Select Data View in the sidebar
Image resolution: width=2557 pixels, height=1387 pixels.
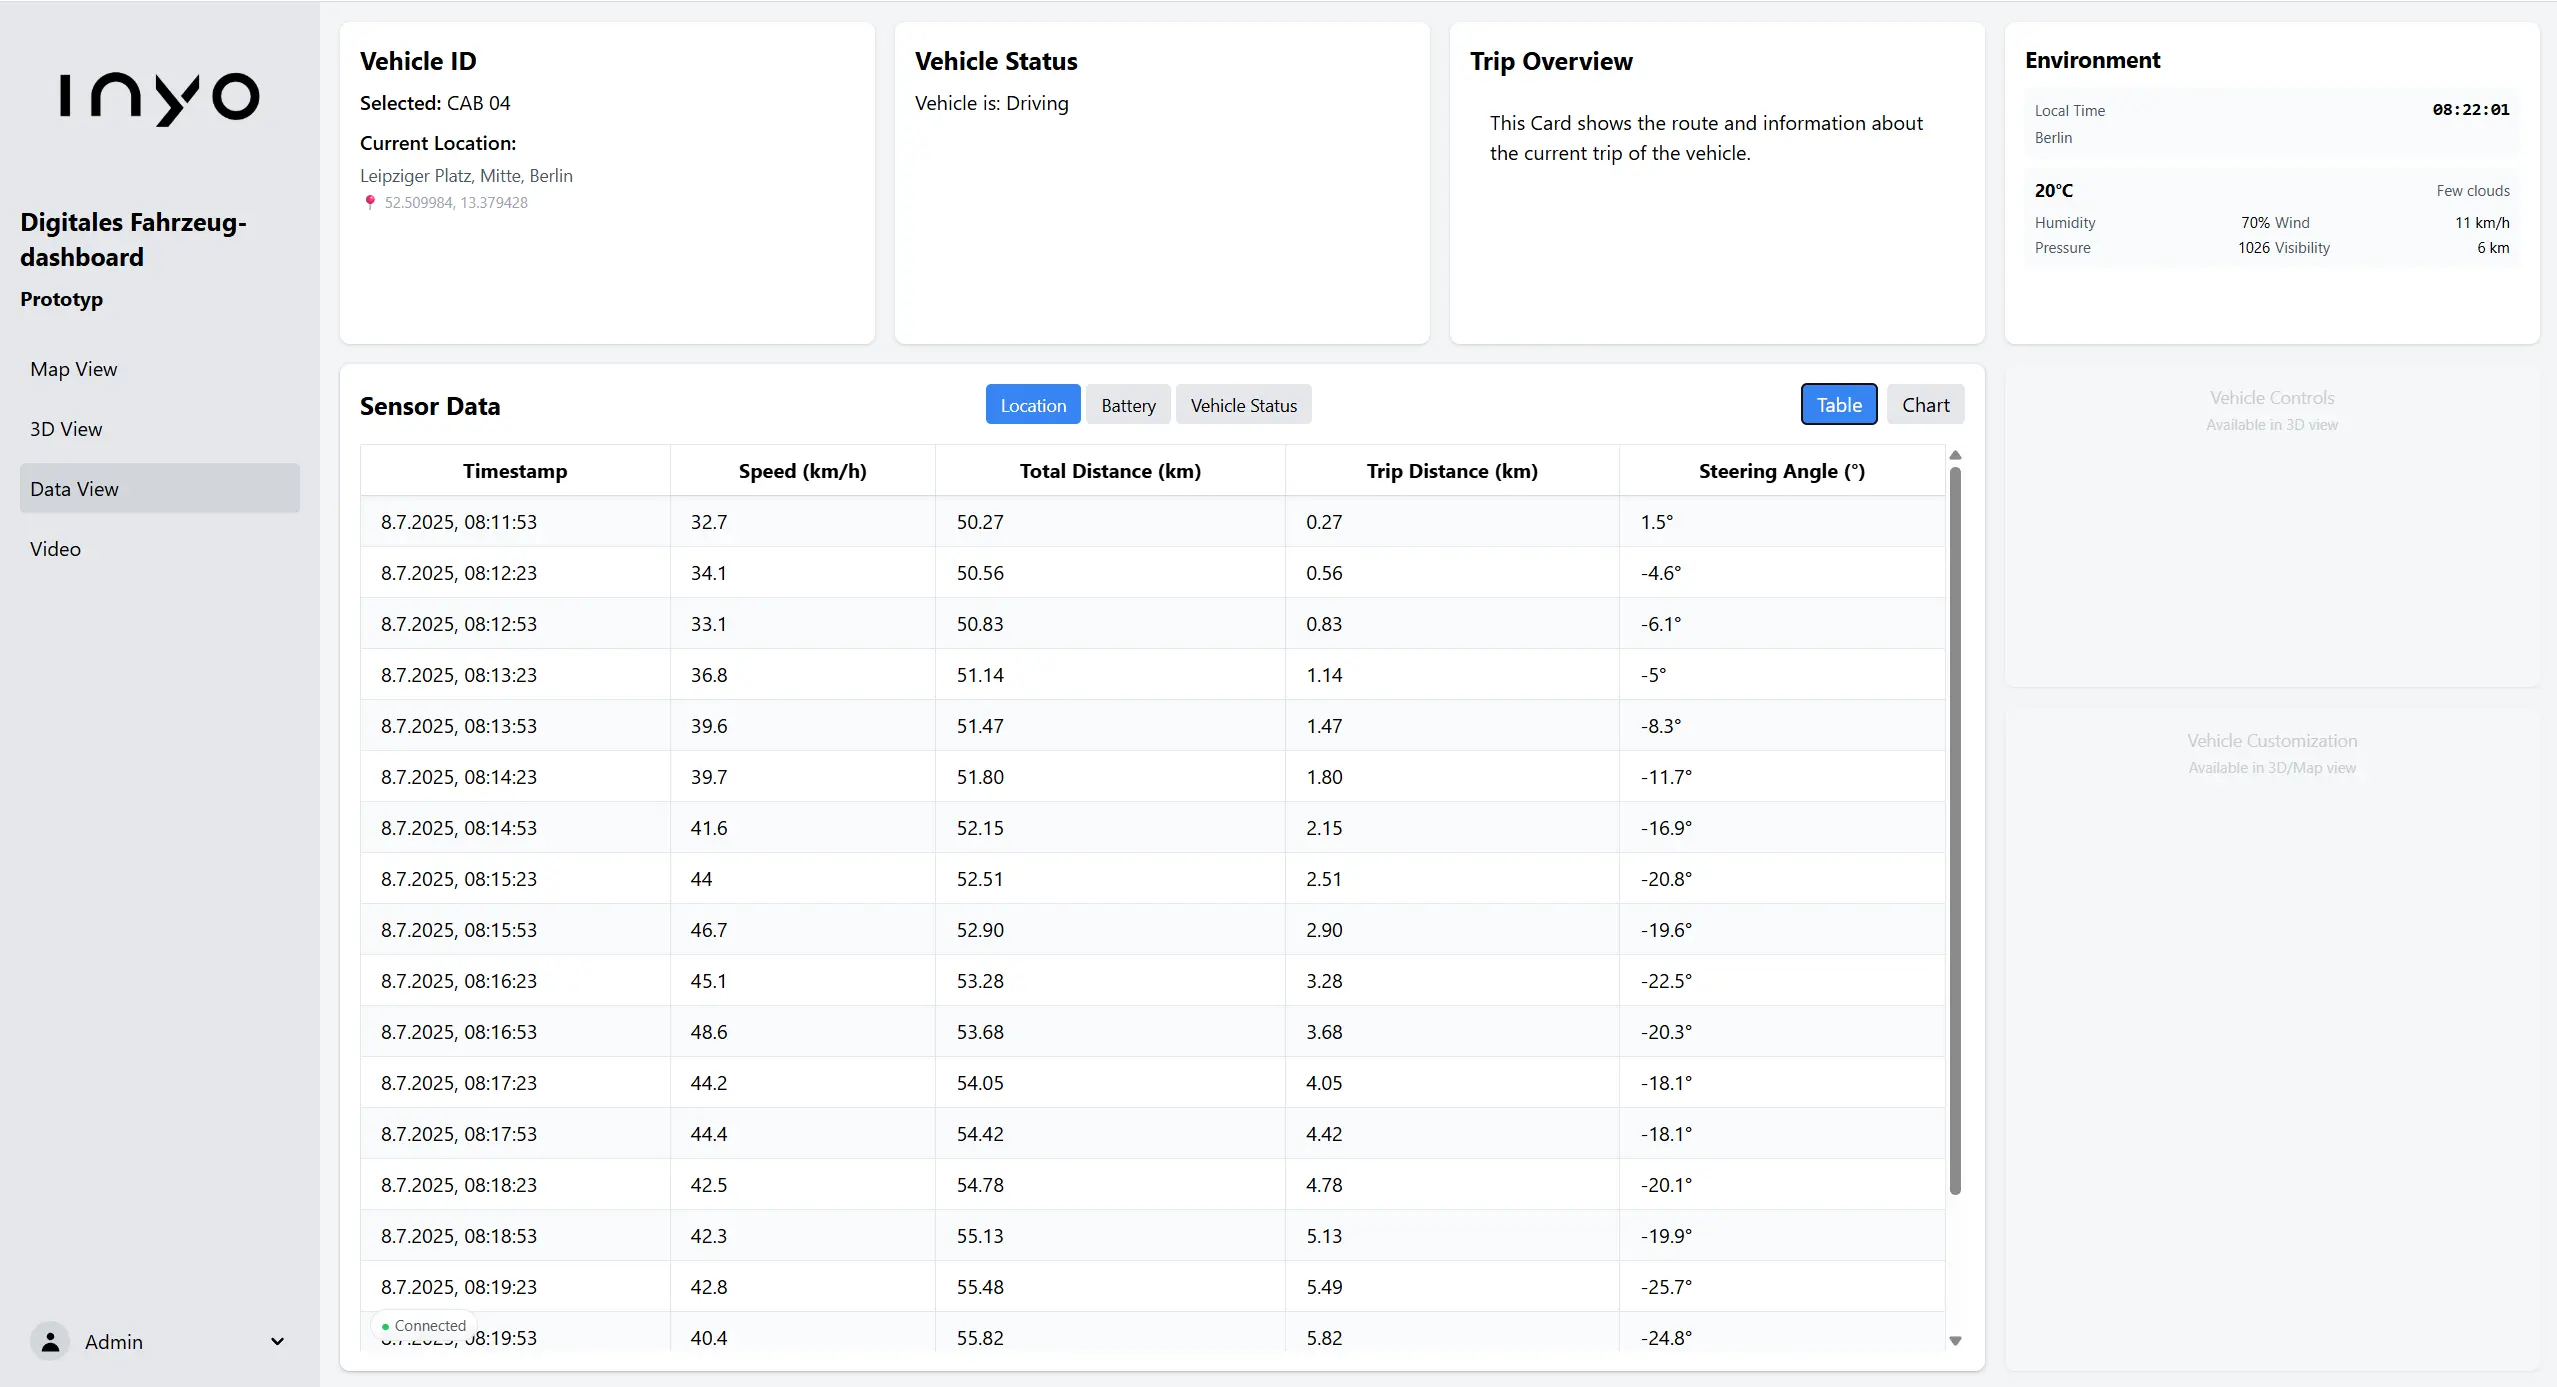click(160, 489)
